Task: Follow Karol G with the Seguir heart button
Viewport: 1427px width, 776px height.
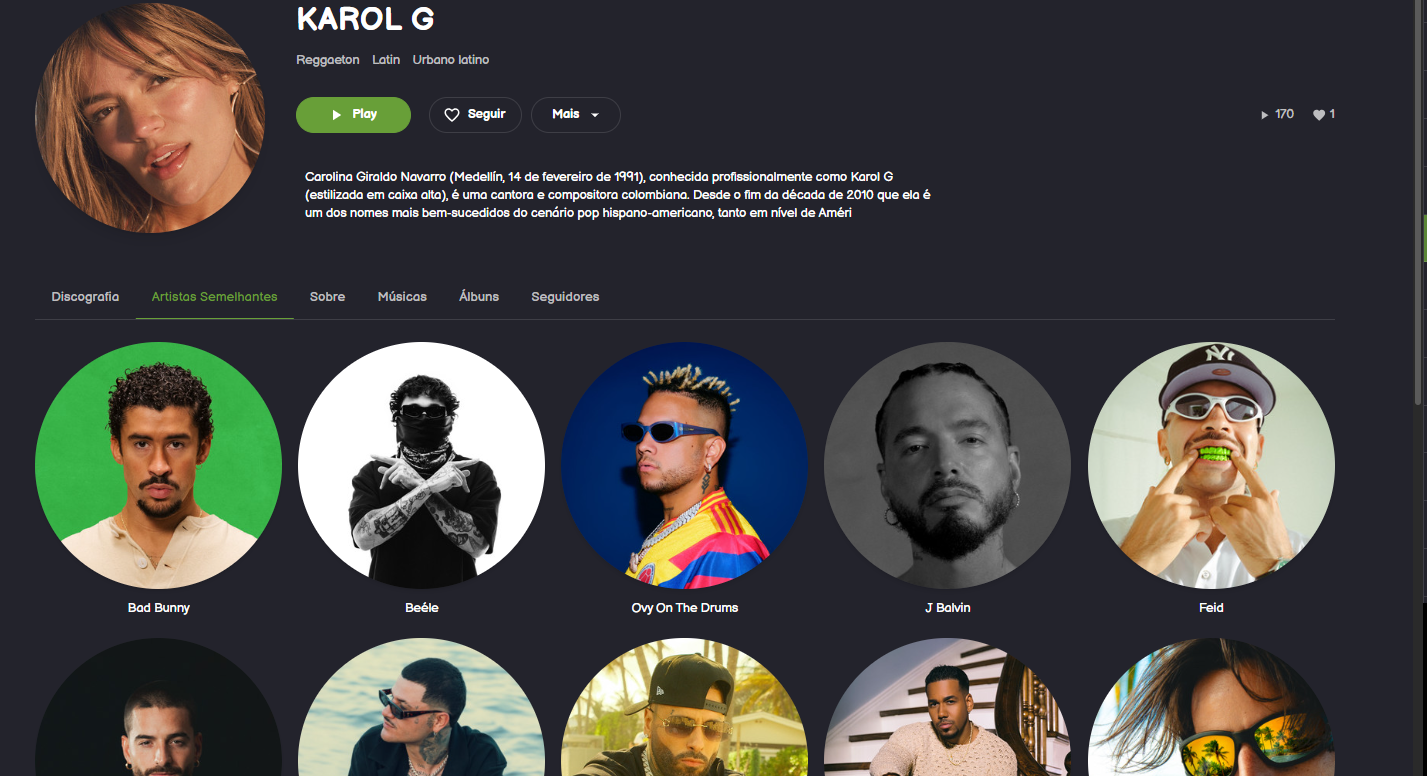Action: [x=475, y=115]
